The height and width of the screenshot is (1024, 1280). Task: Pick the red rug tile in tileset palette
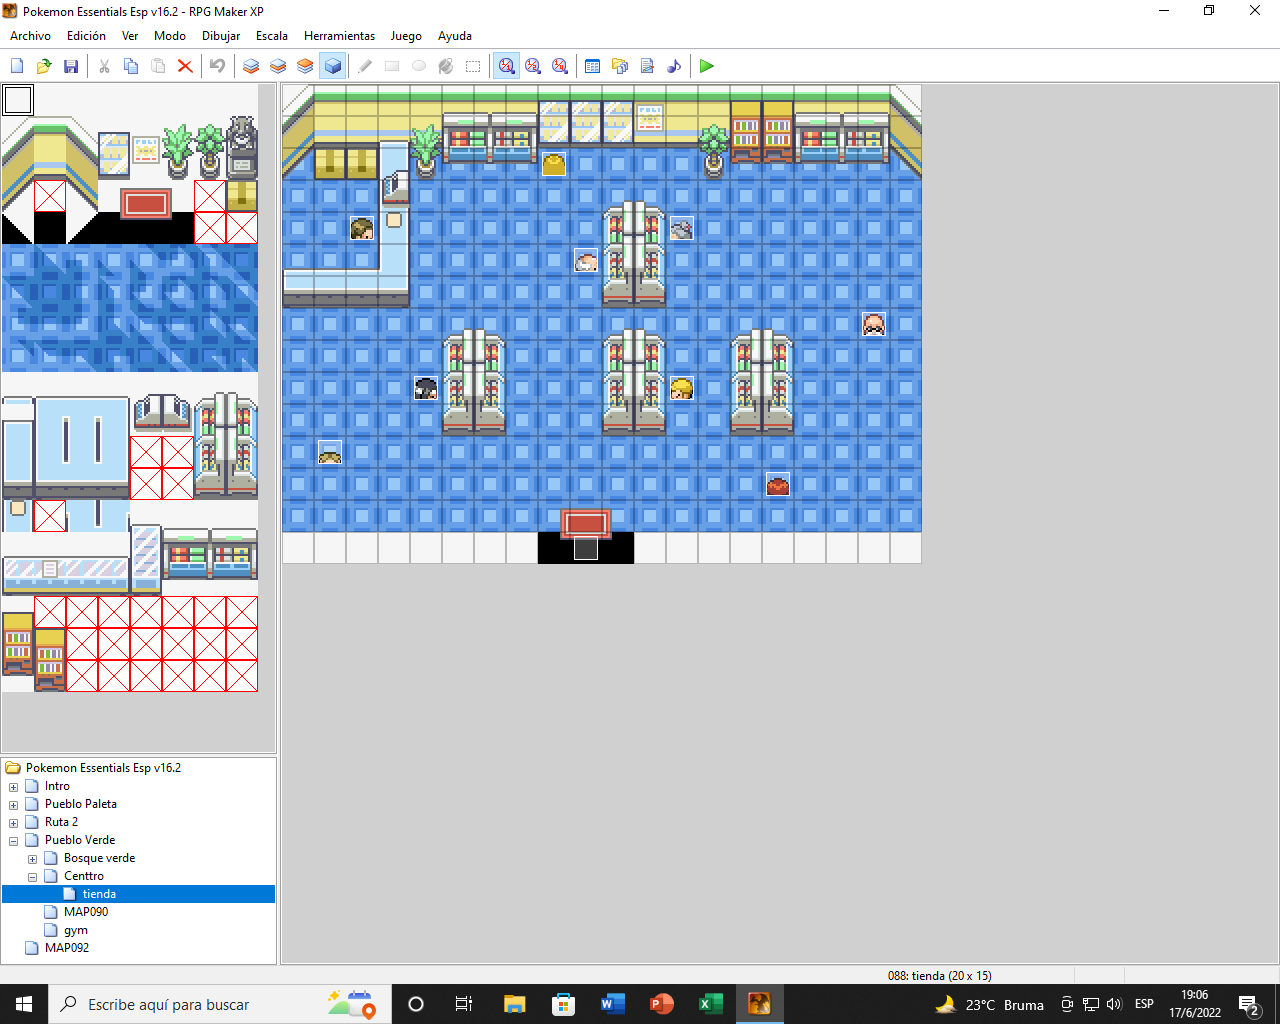coord(146,204)
